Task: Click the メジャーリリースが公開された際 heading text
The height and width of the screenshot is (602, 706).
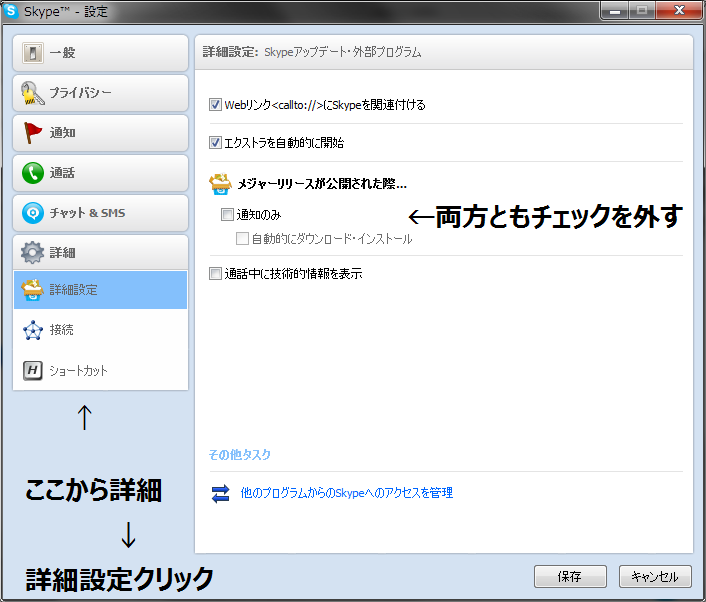Action: tap(322, 184)
